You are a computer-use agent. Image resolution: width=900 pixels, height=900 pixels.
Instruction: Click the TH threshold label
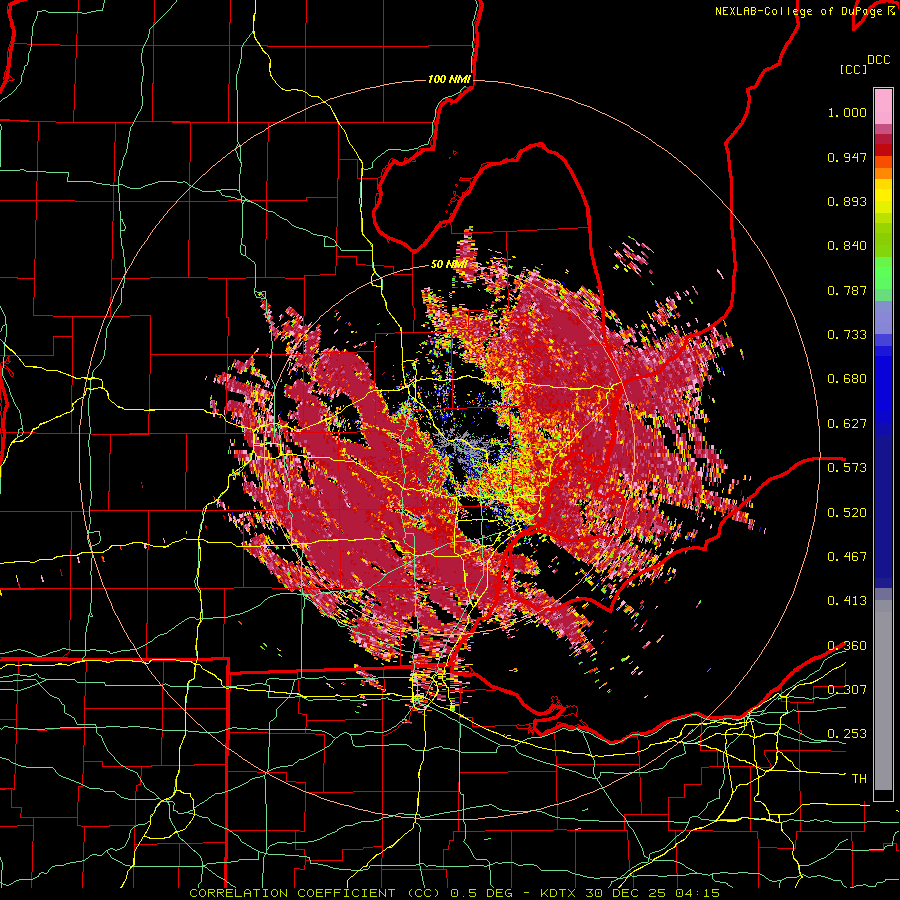859,779
